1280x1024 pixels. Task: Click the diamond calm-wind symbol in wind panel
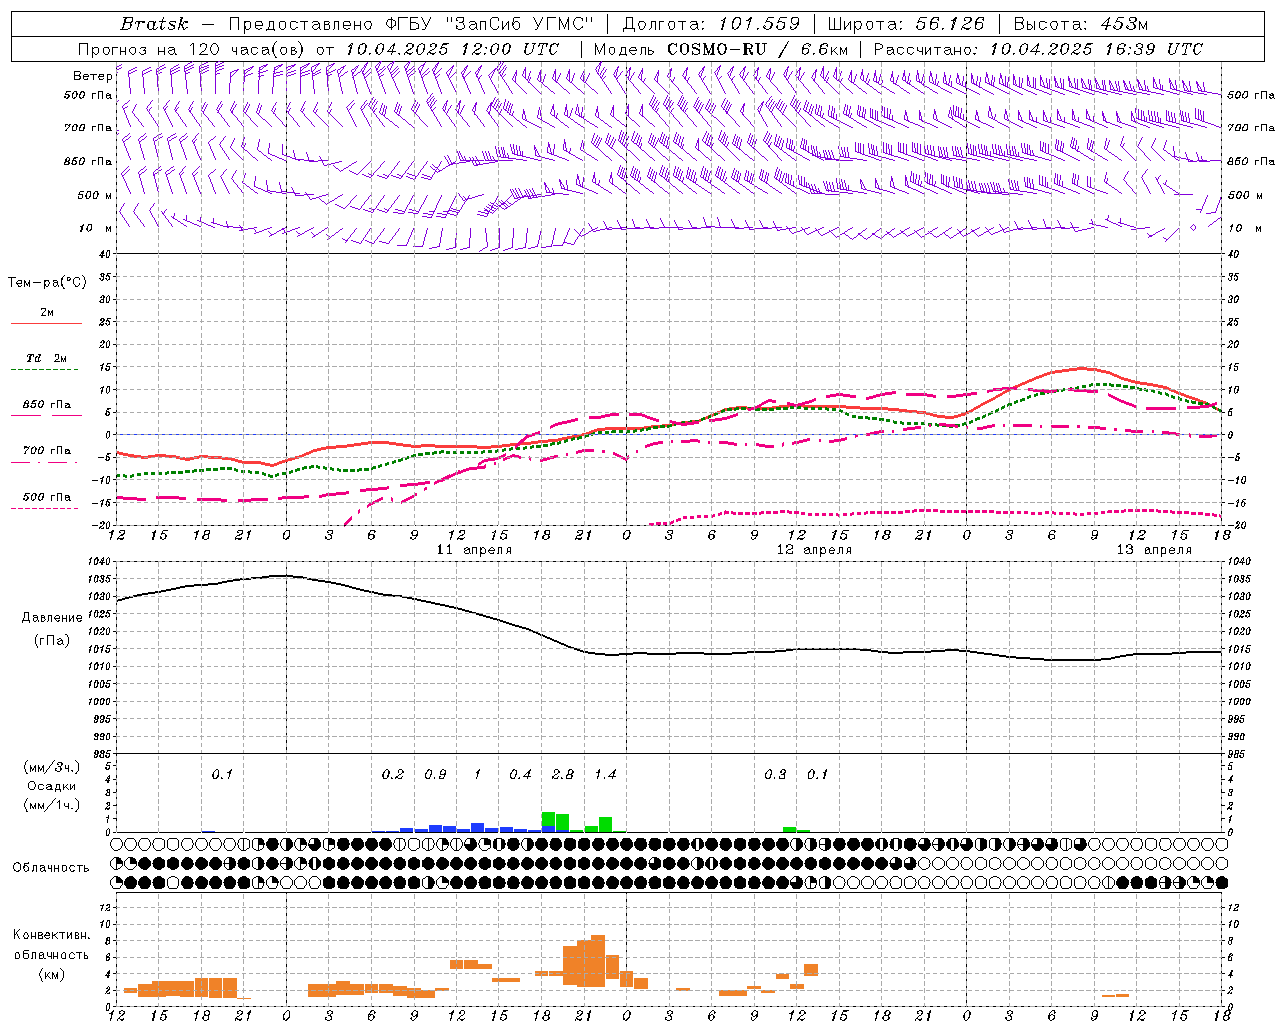1193,228
